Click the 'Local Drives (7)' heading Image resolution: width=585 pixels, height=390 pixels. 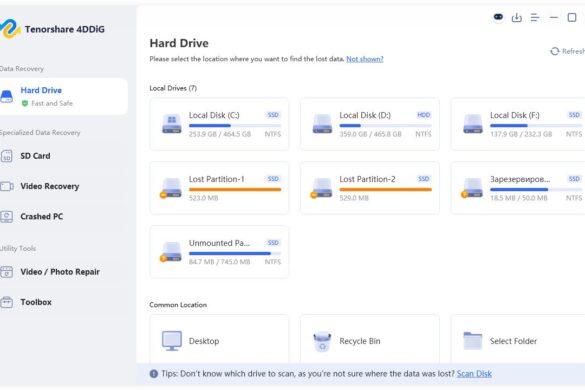[173, 88]
